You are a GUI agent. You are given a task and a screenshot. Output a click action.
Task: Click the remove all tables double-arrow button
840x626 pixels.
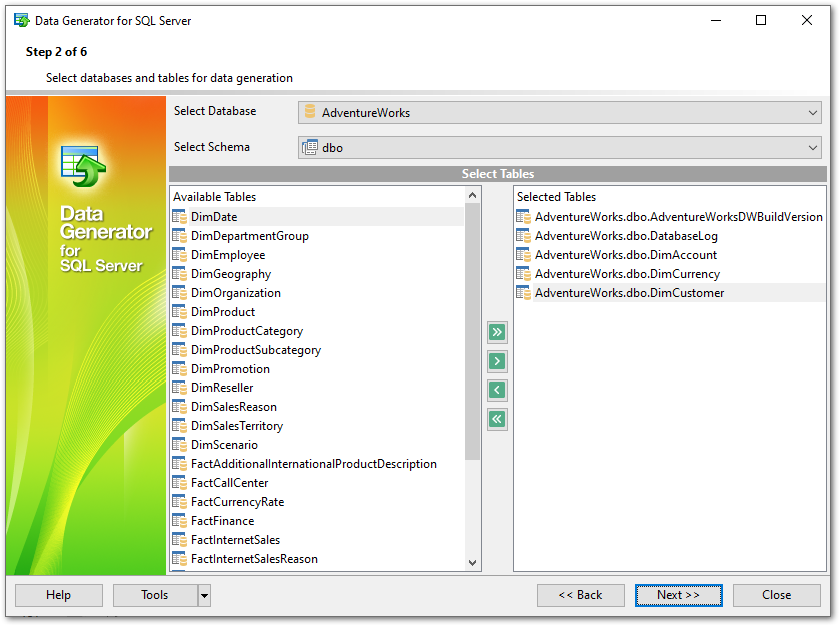pos(497,419)
